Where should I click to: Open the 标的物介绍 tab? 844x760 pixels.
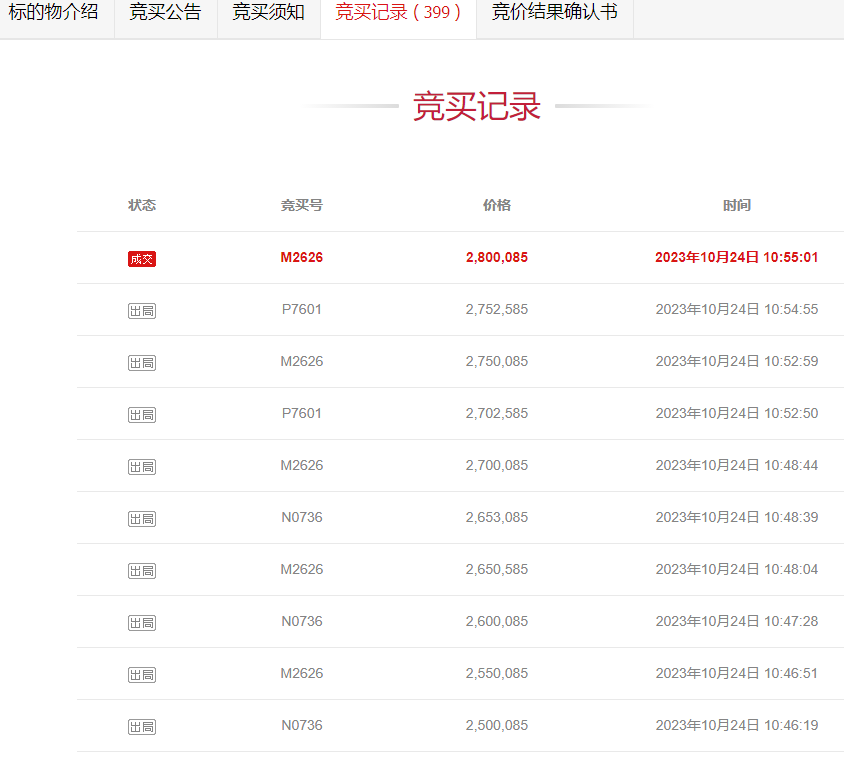coord(54,13)
